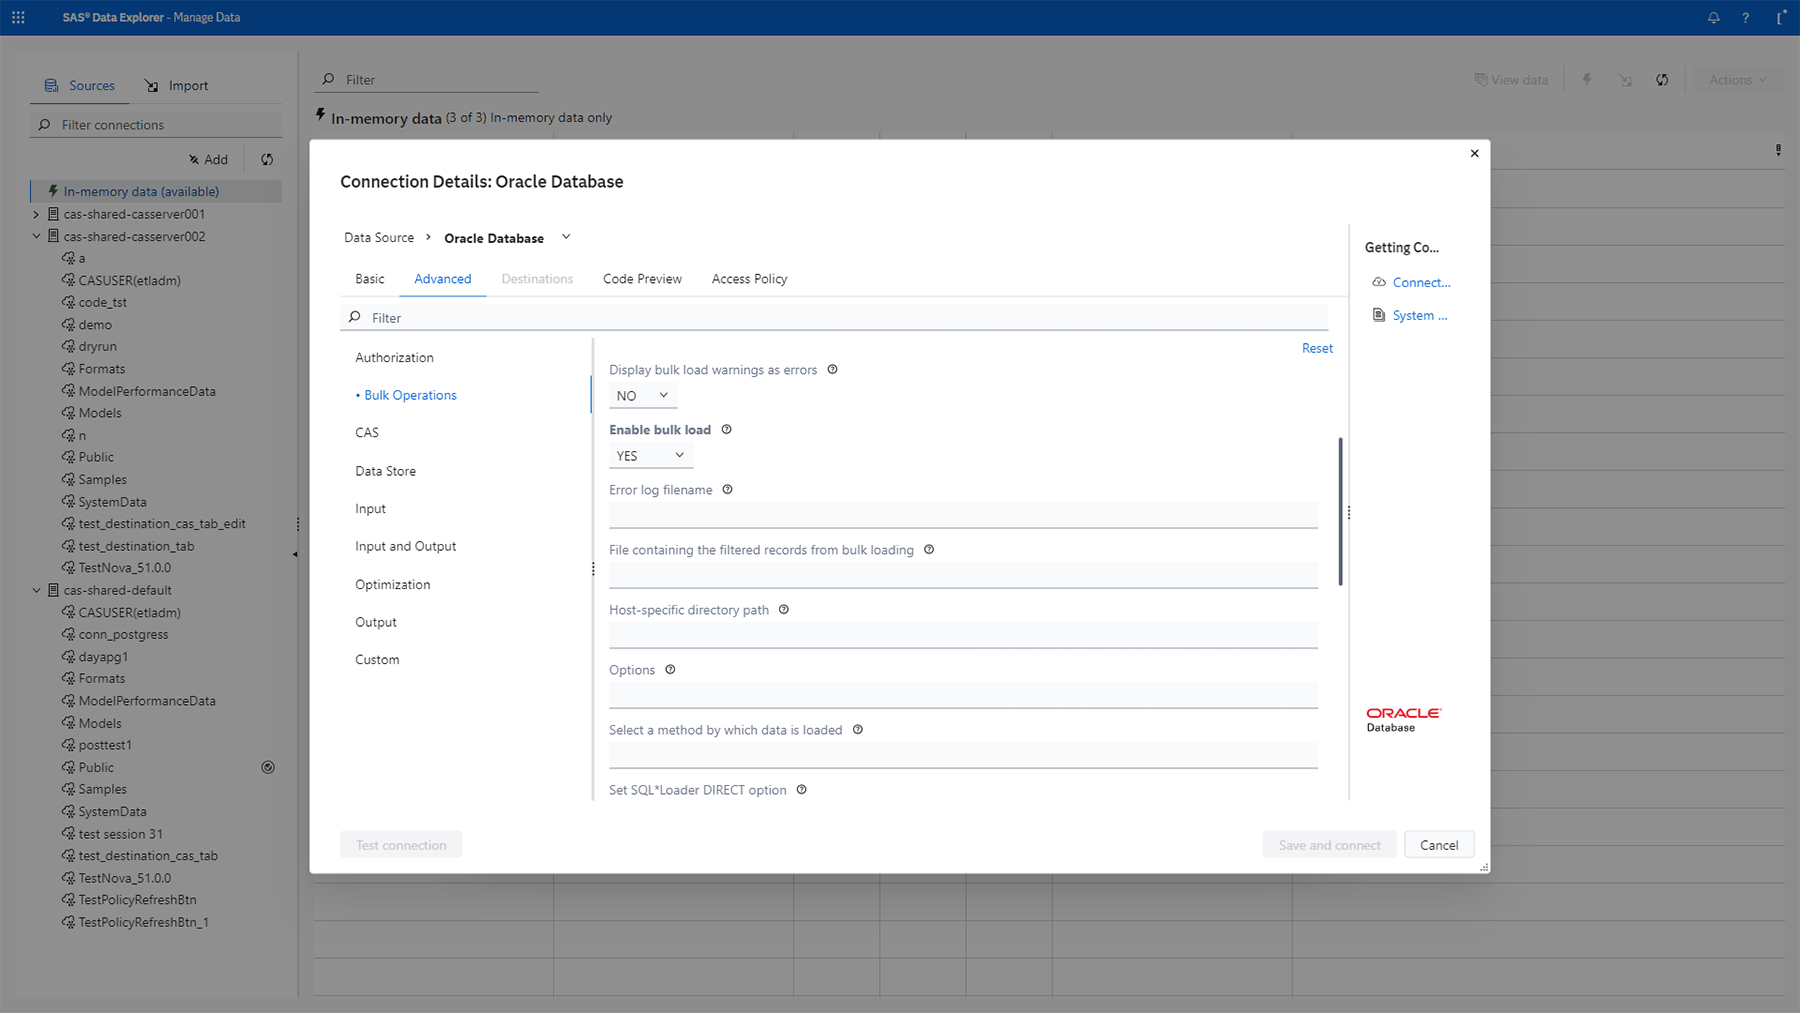Refresh the connections list icon
Image resolution: width=1800 pixels, height=1013 pixels.
click(267, 159)
